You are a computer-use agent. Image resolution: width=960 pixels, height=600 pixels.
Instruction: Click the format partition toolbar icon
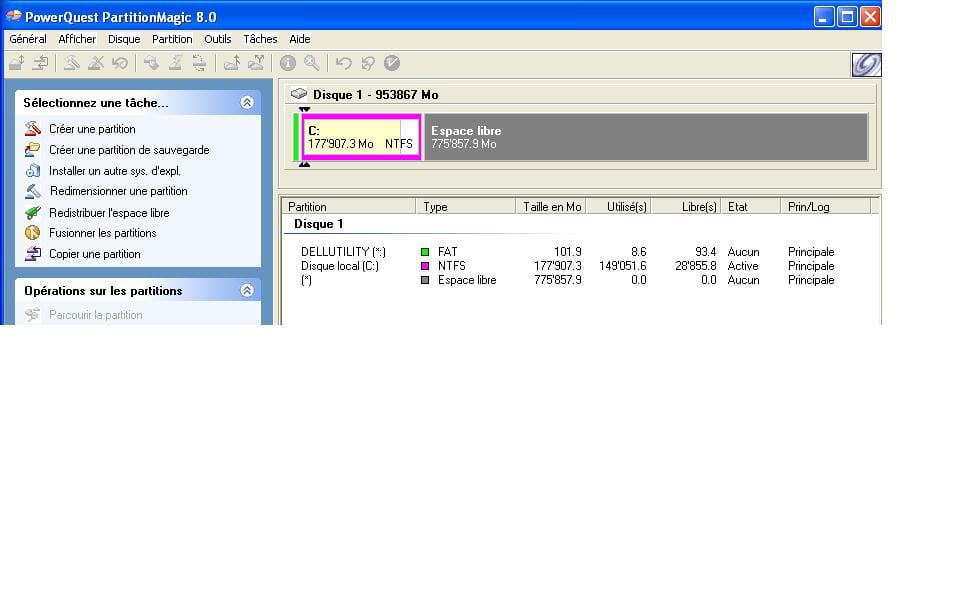175,62
